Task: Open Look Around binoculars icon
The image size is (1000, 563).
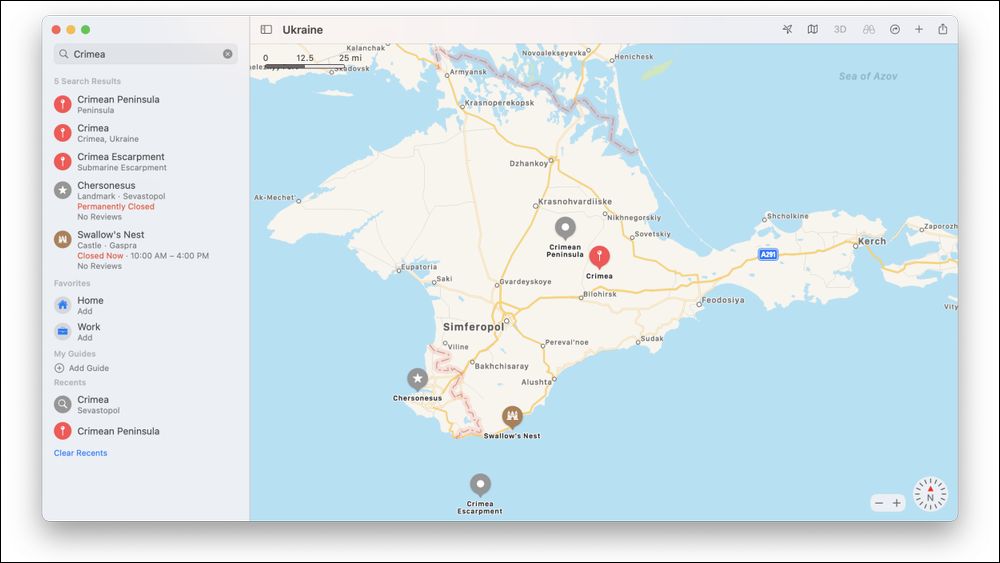Action: pyautogui.click(x=869, y=29)
